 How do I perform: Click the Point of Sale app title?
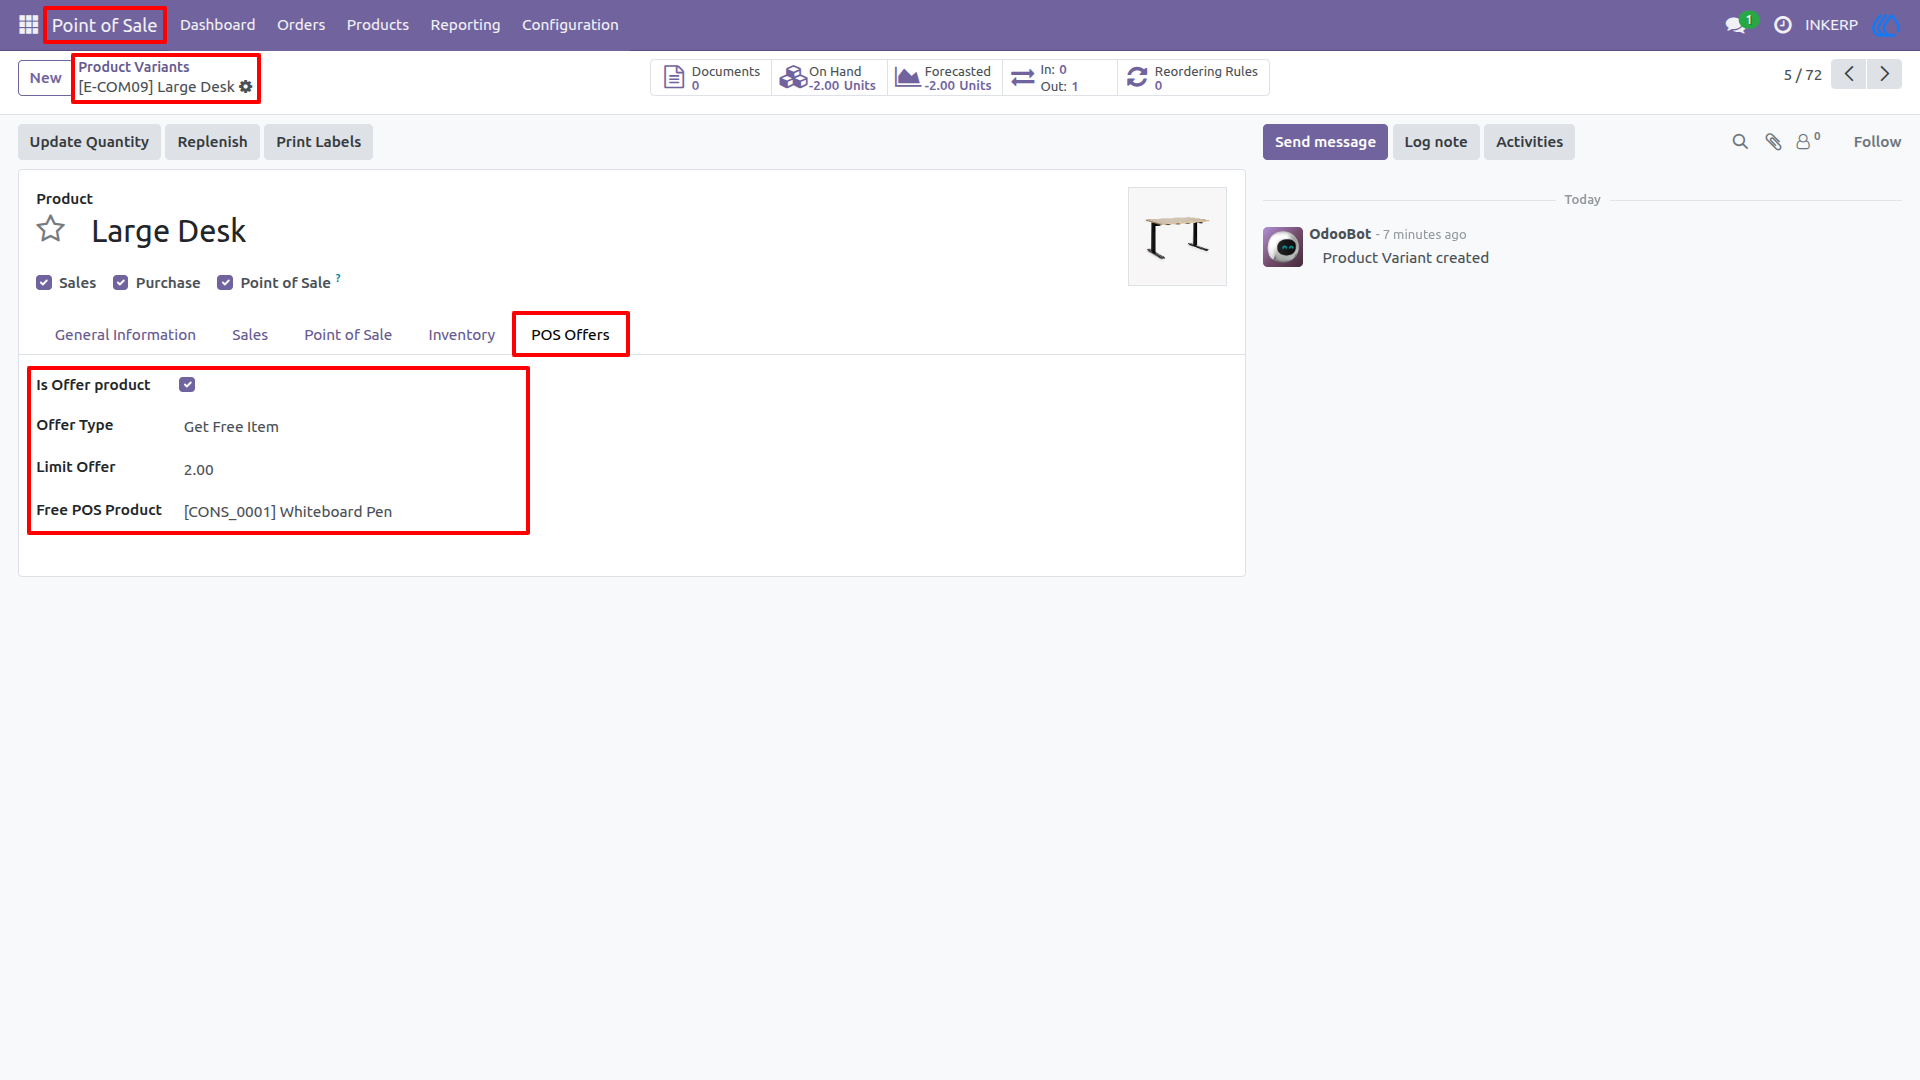pos(105,25)
